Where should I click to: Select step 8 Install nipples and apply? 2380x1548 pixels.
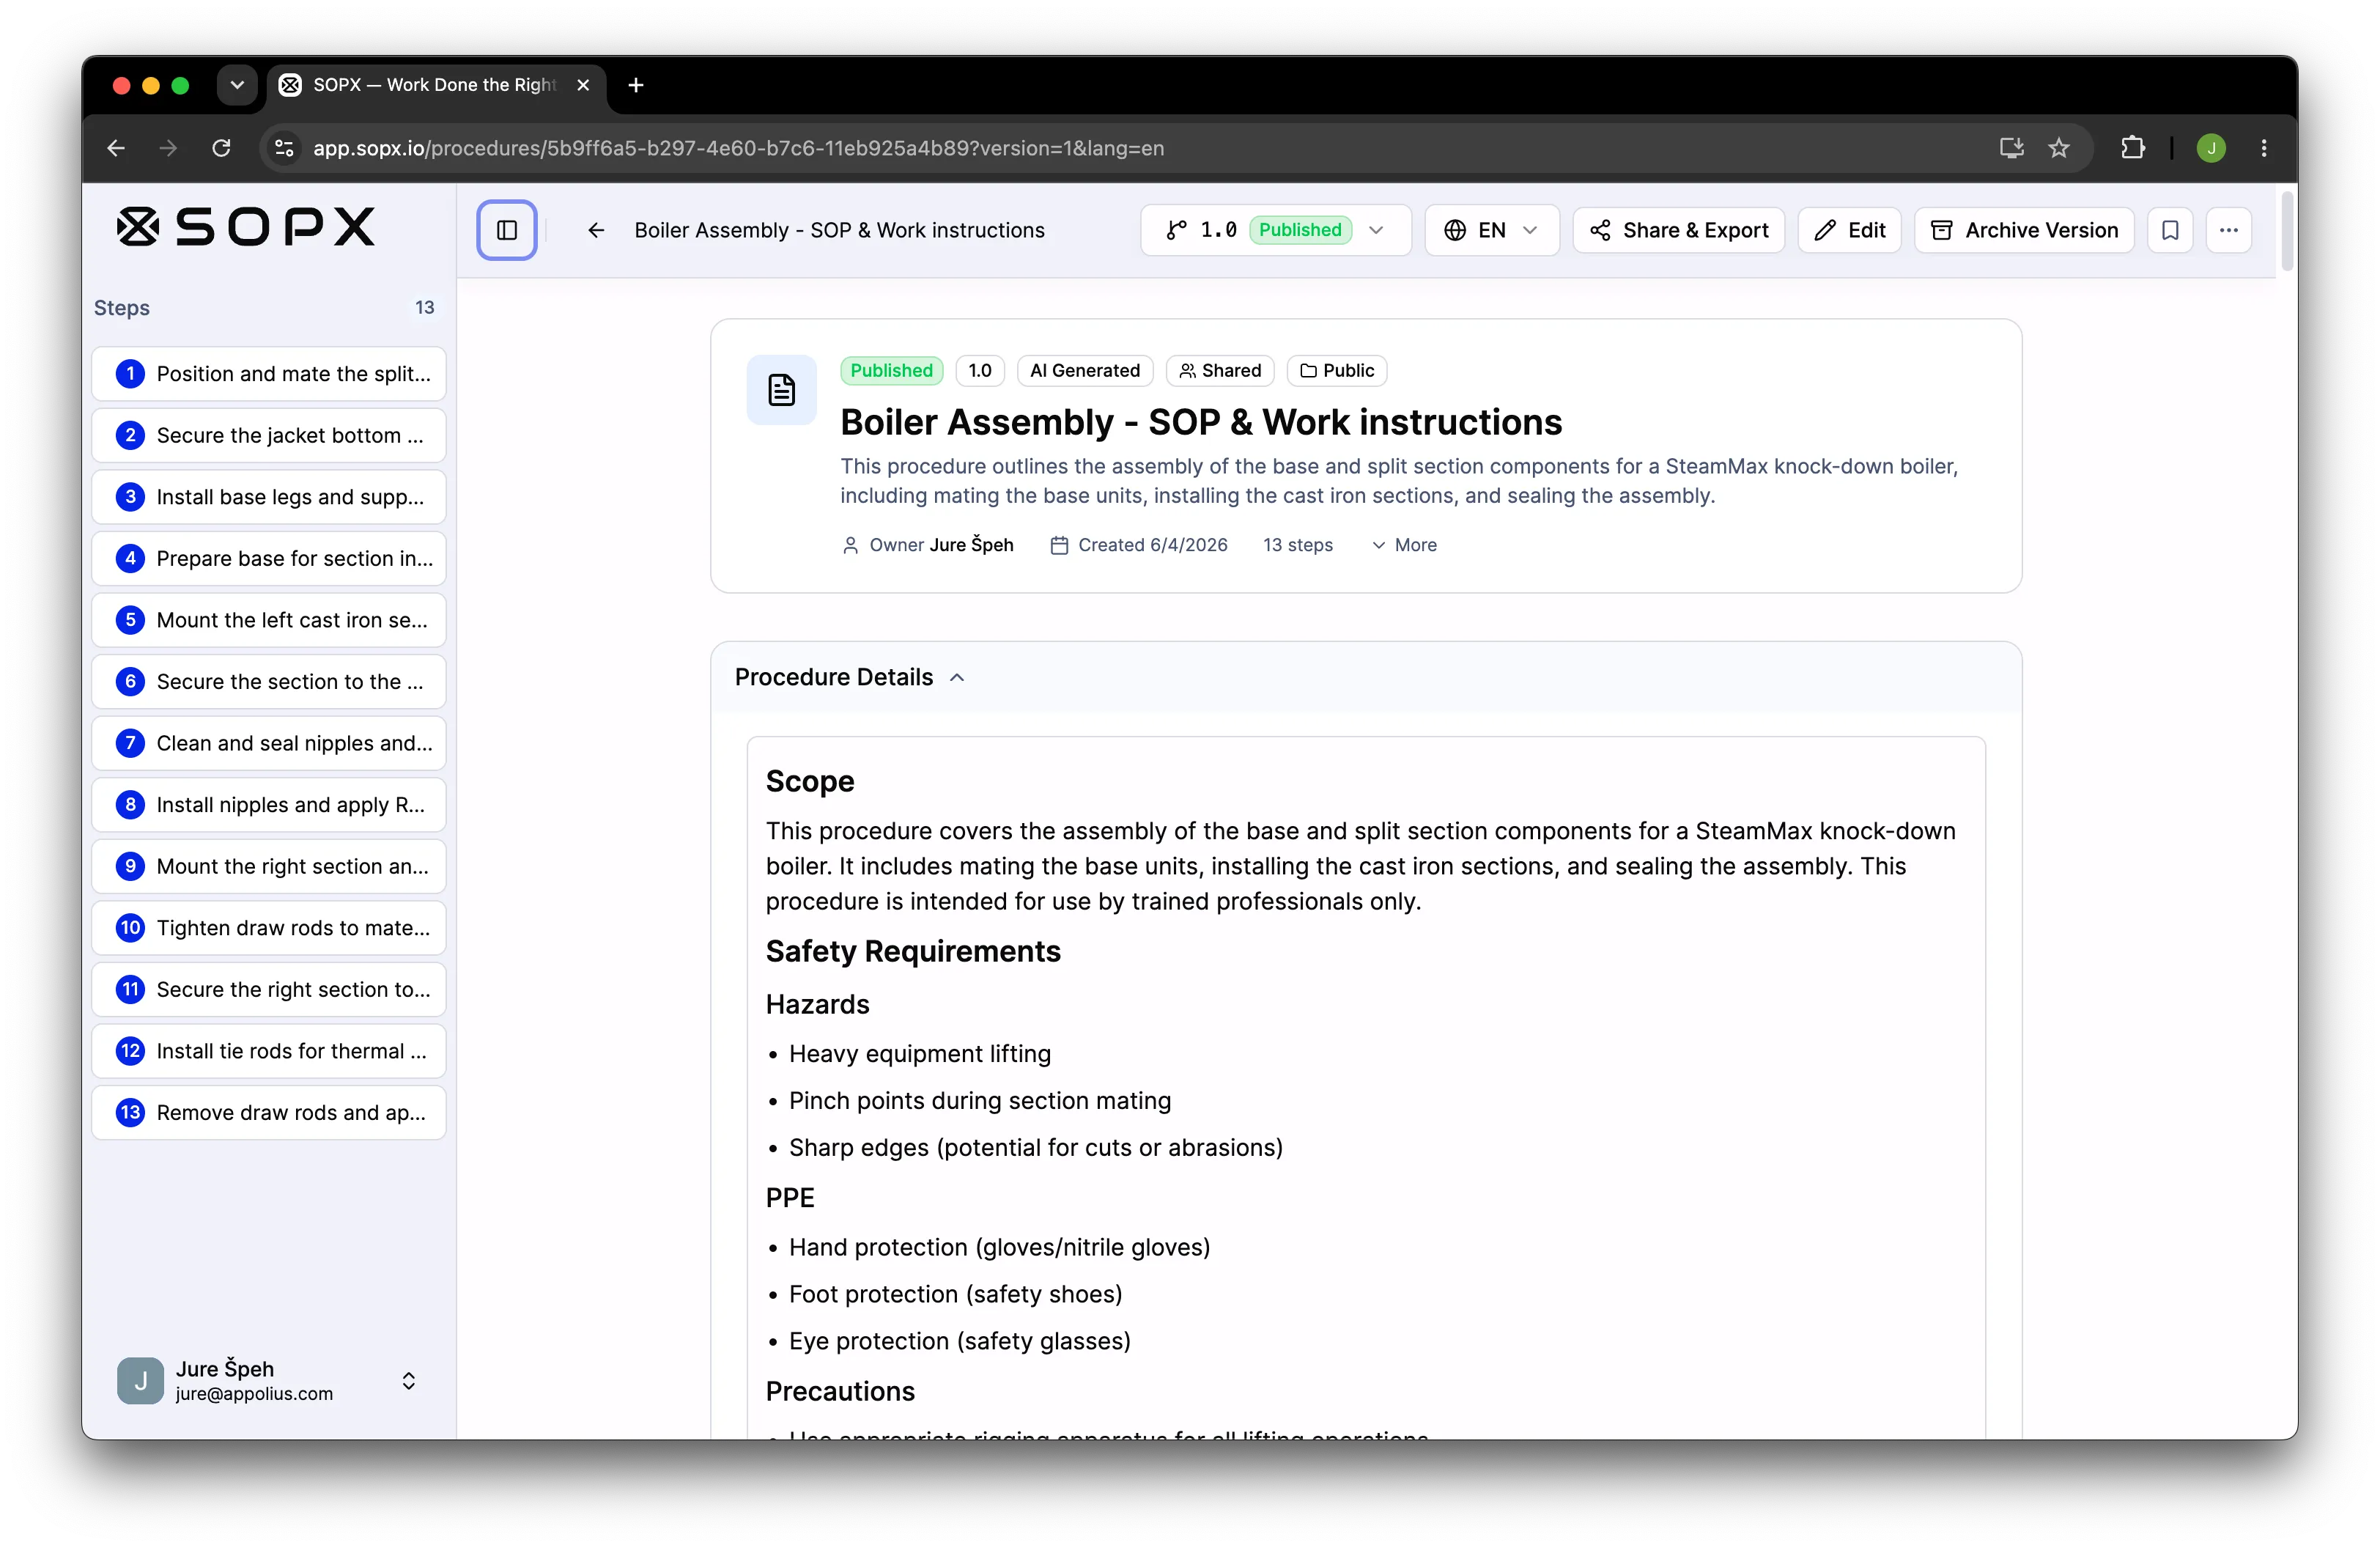point(269,805)
